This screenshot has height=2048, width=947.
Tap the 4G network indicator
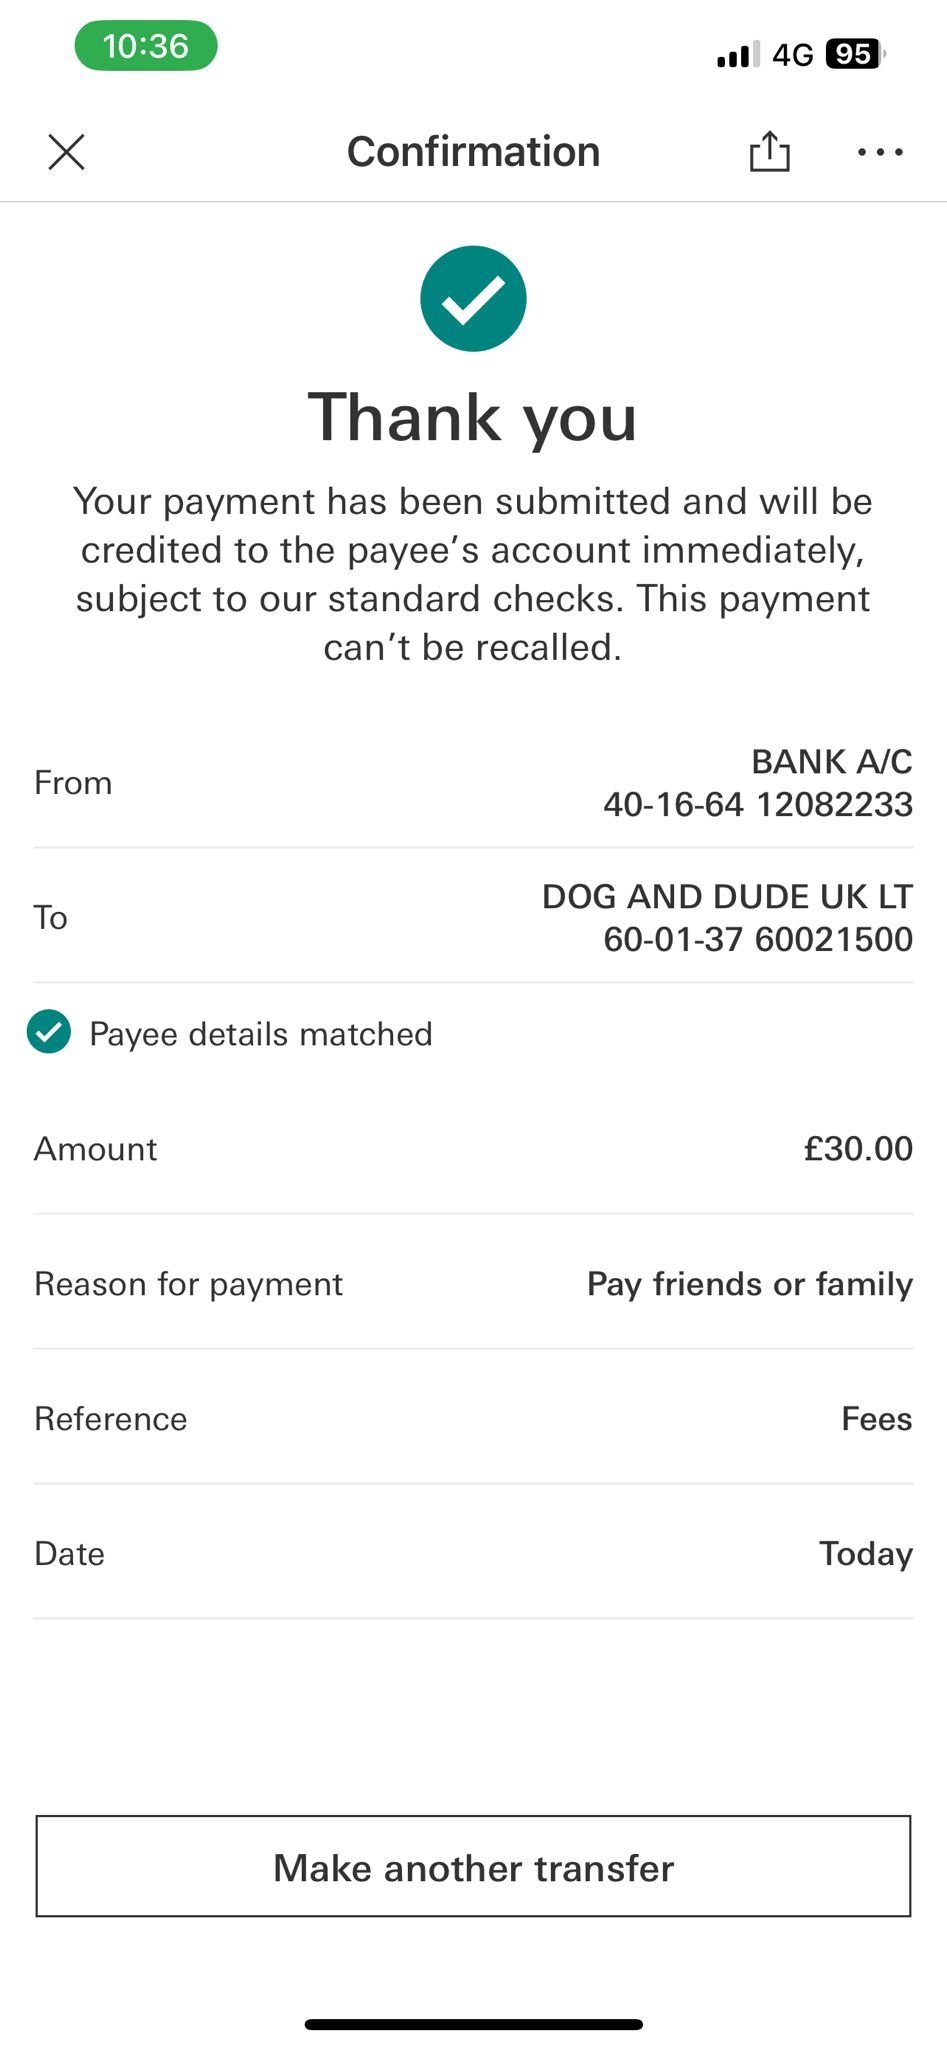click(793, 55)
